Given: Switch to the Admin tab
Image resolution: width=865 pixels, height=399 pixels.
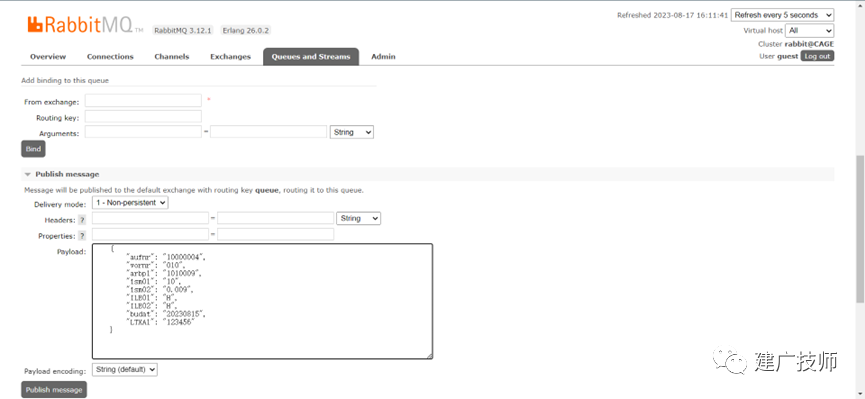Looking at the screenshot, I should (383, 57).
